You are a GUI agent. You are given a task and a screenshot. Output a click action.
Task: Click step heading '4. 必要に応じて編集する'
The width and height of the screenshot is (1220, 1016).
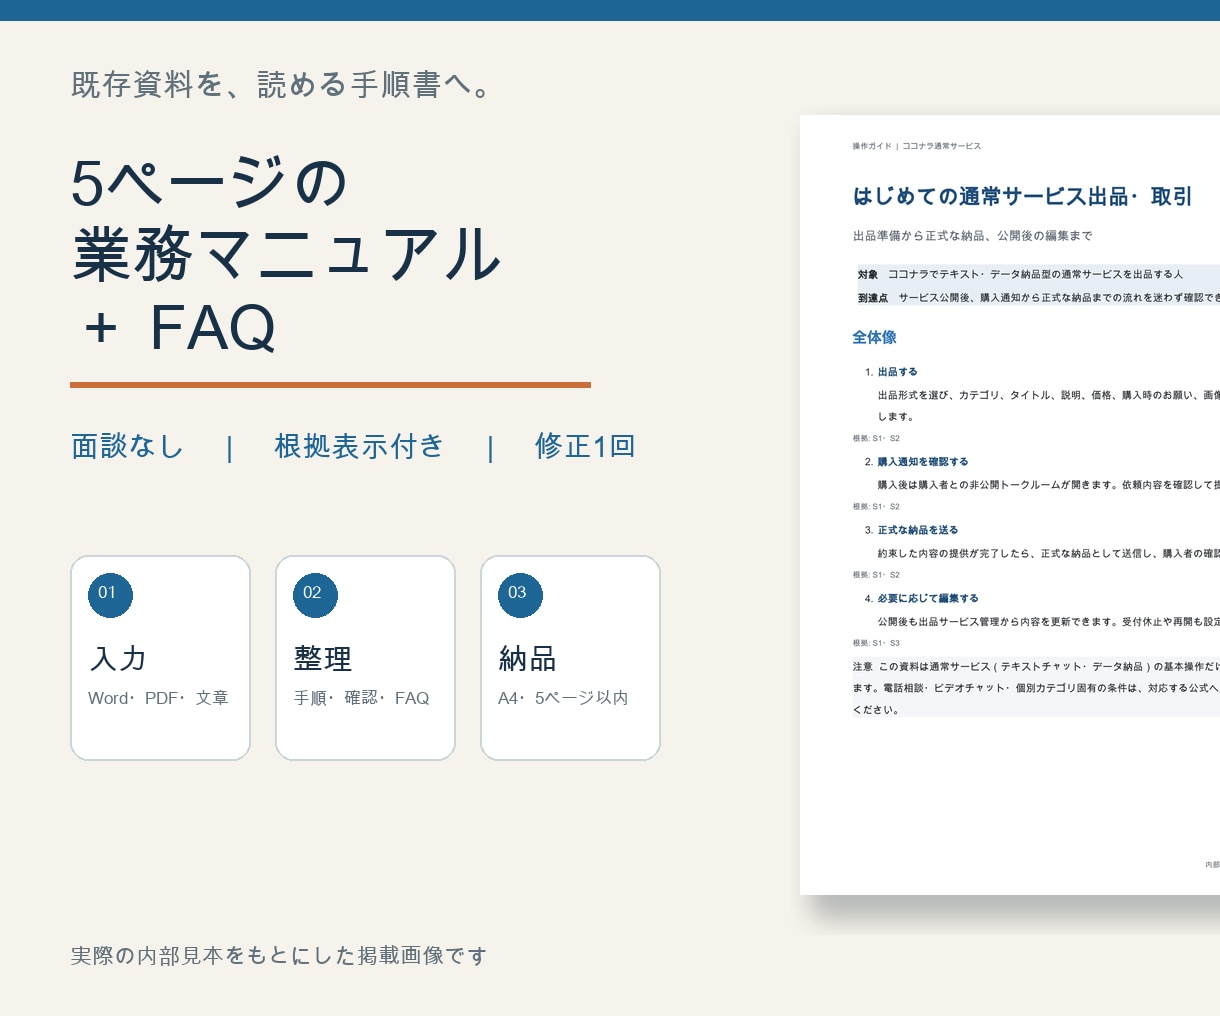pyautogui.click(x=921, y=598)
